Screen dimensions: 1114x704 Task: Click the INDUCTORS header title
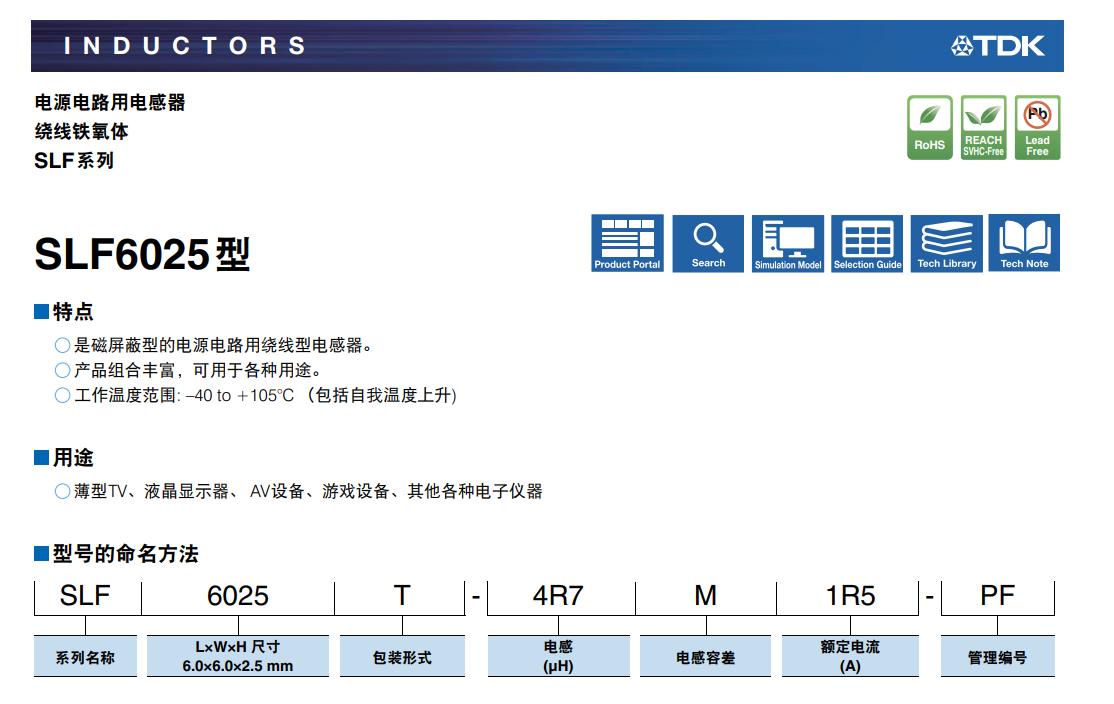(x=185, y=46)
